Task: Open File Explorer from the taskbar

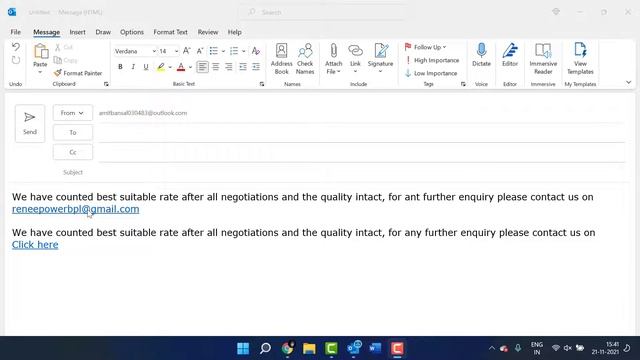Action: (309, 348)
